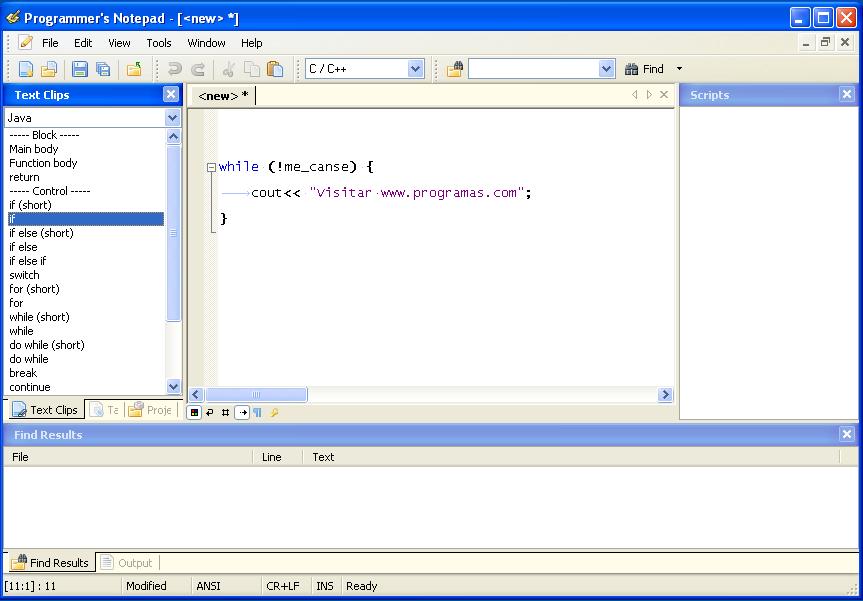Select the 'Main body' text clip
The image size is (863, 601).
coord(34,149)
